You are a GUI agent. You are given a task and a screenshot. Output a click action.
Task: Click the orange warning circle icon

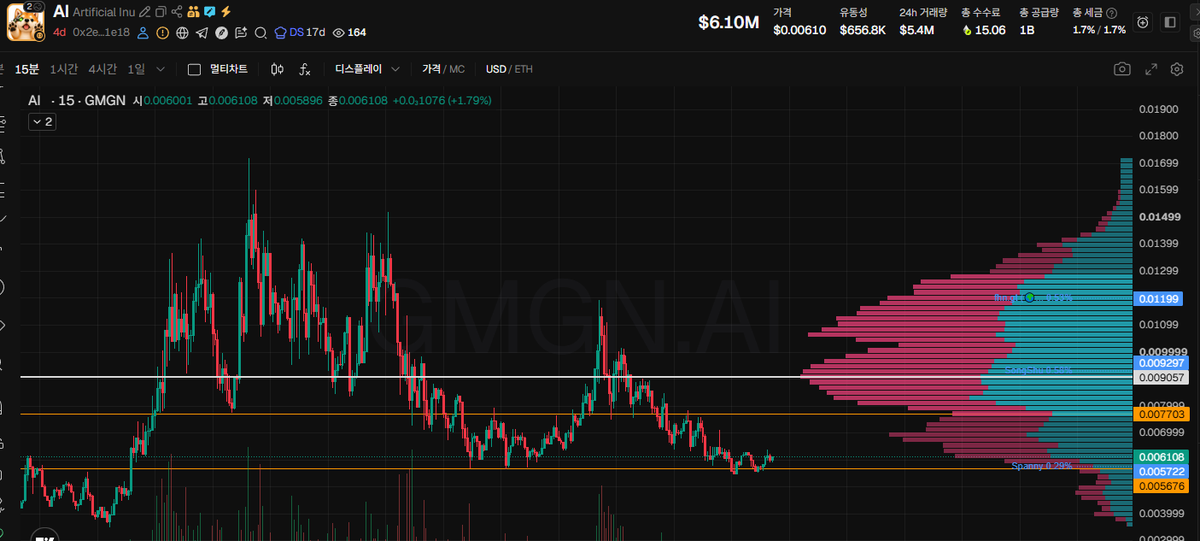point(163,33)
